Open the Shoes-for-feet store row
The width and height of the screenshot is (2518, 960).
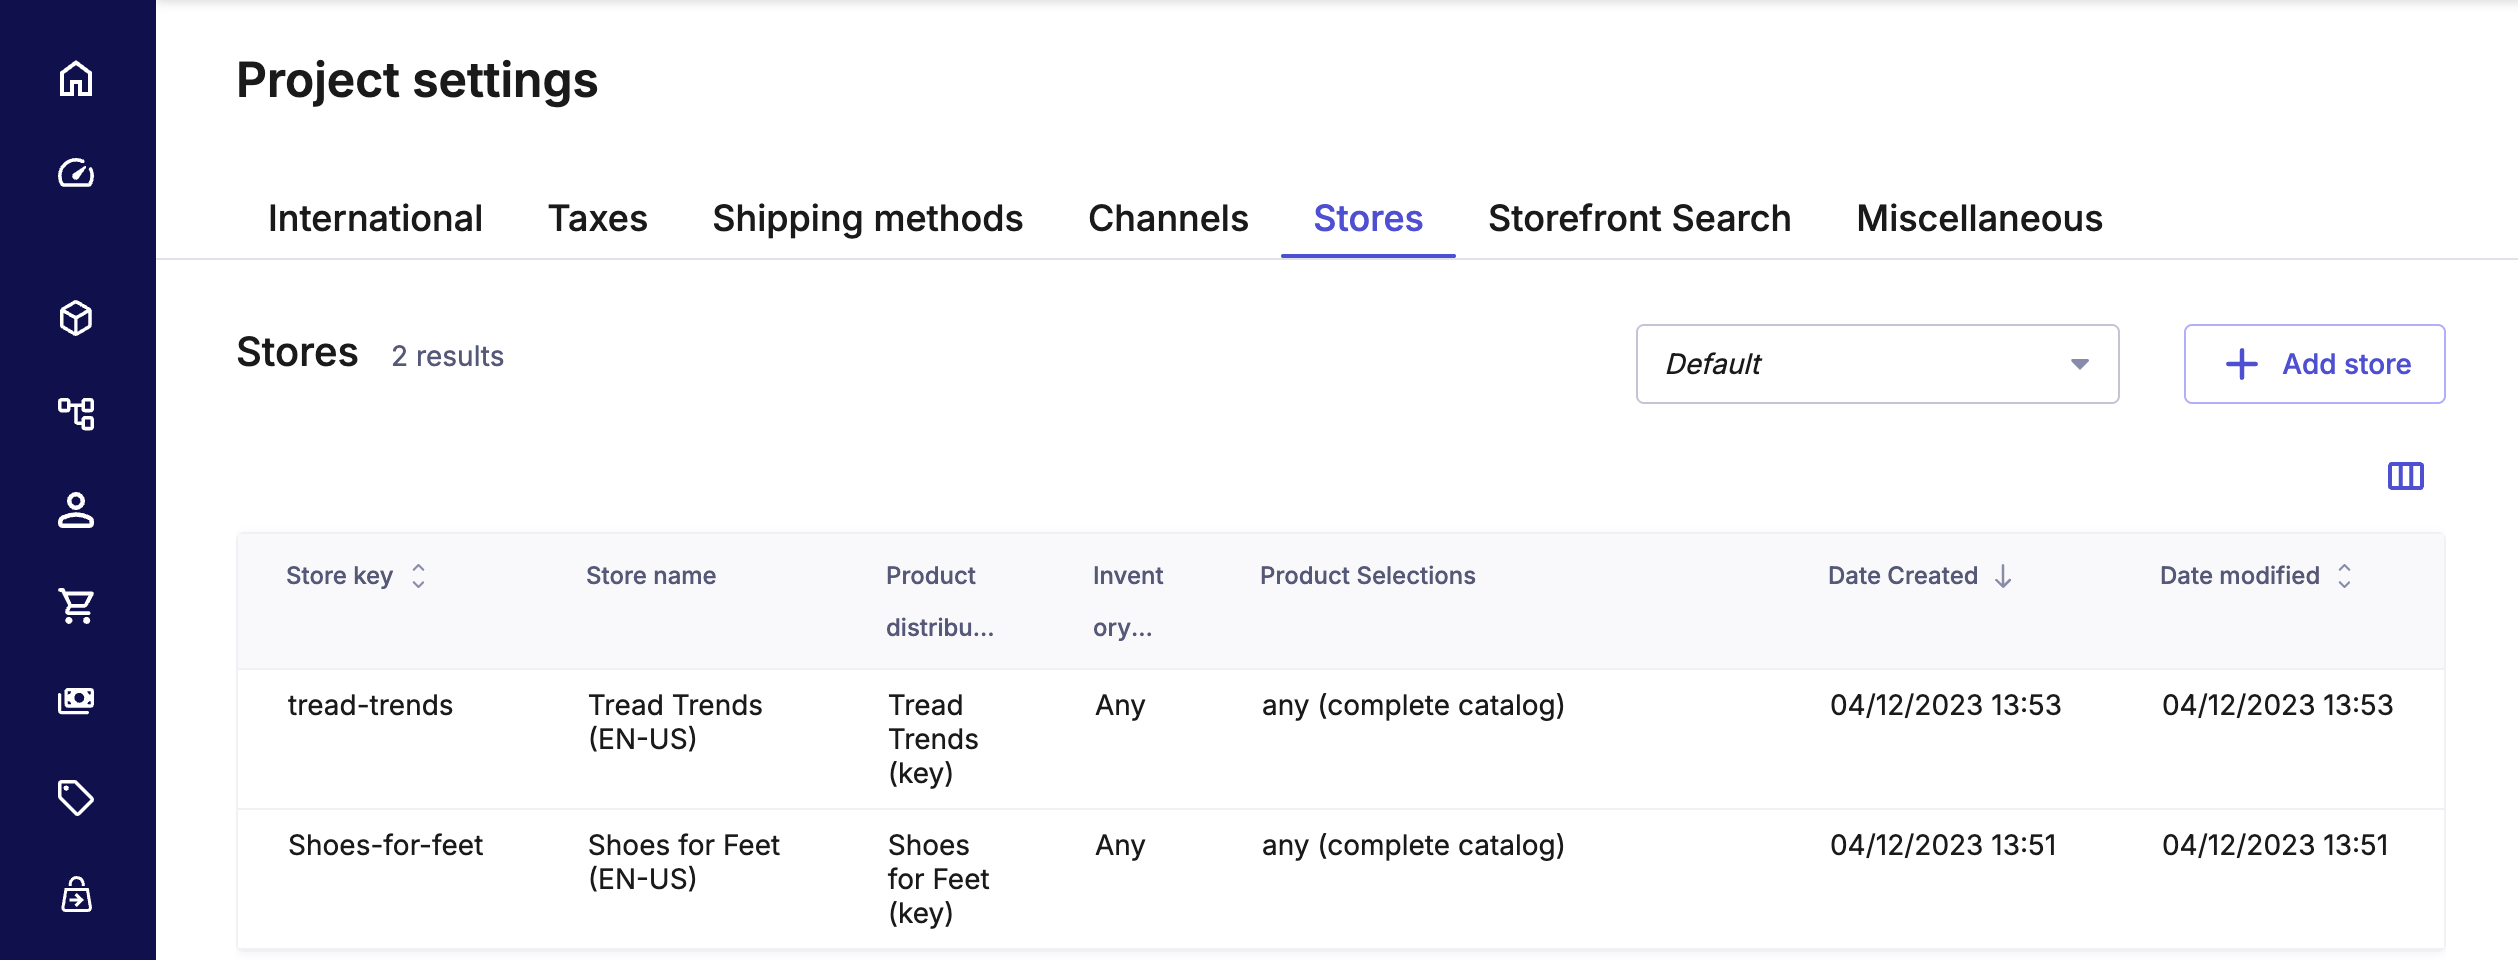385,846
